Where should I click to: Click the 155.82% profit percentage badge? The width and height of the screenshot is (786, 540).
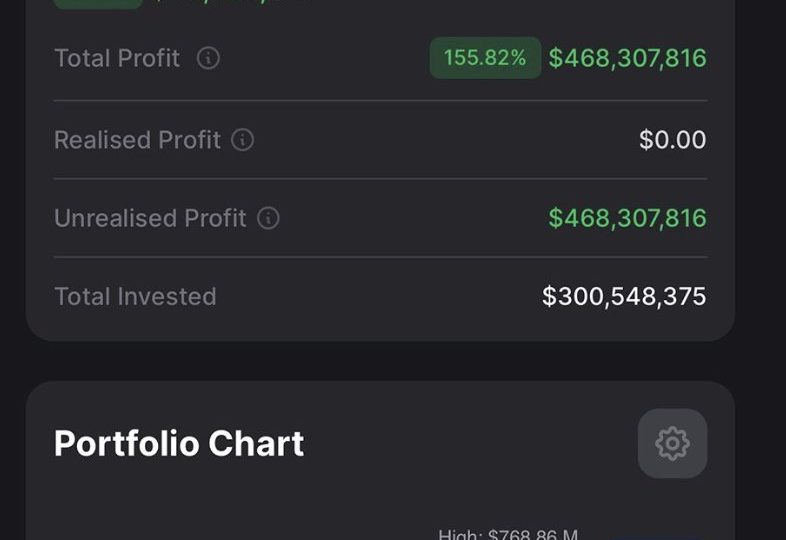485,58
